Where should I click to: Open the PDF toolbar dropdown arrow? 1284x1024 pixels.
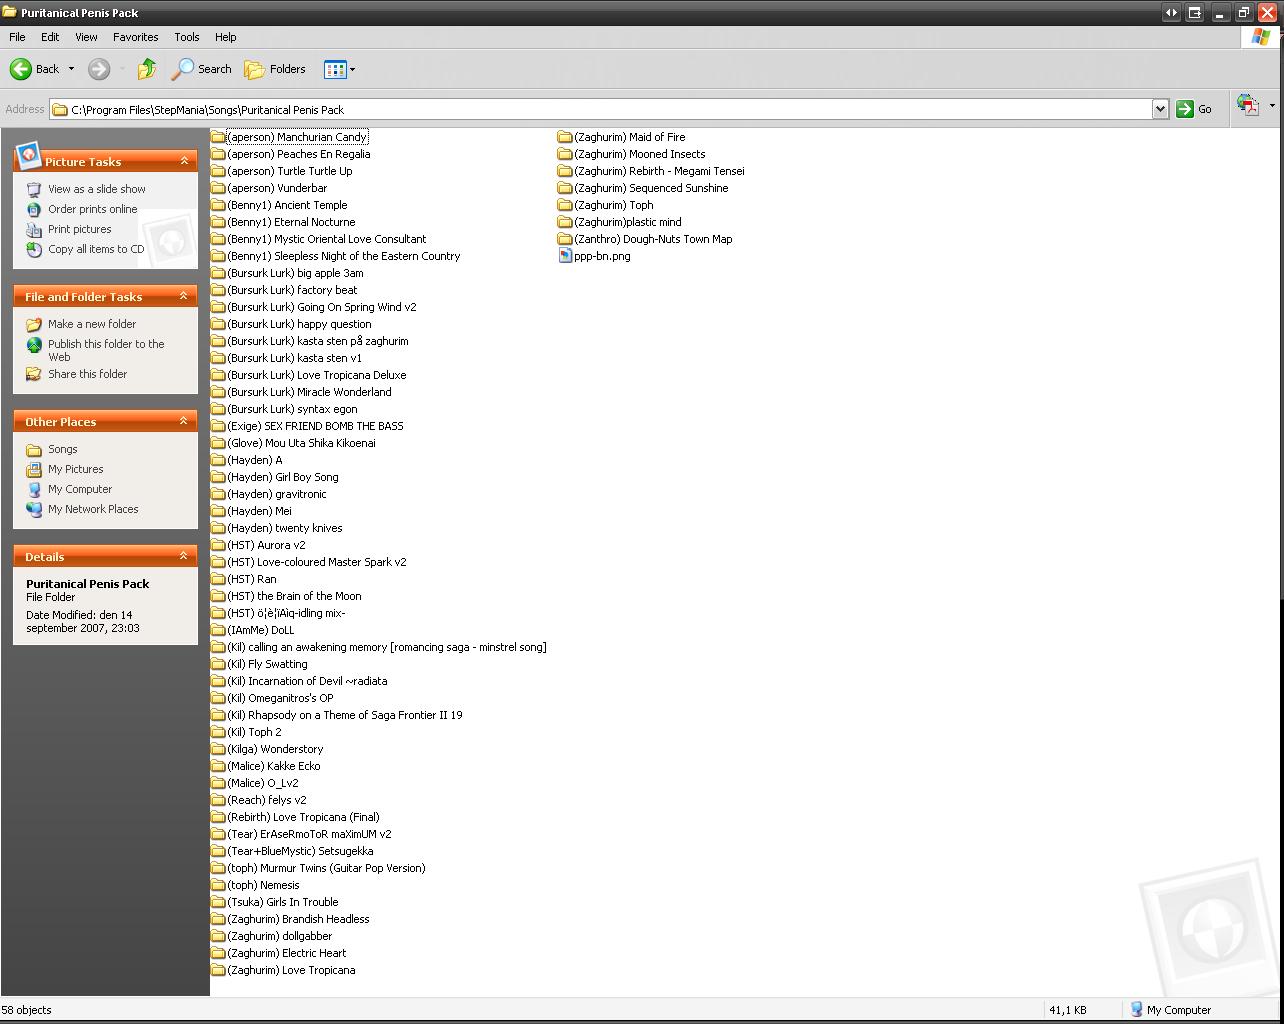click(x=1272, y=105)
